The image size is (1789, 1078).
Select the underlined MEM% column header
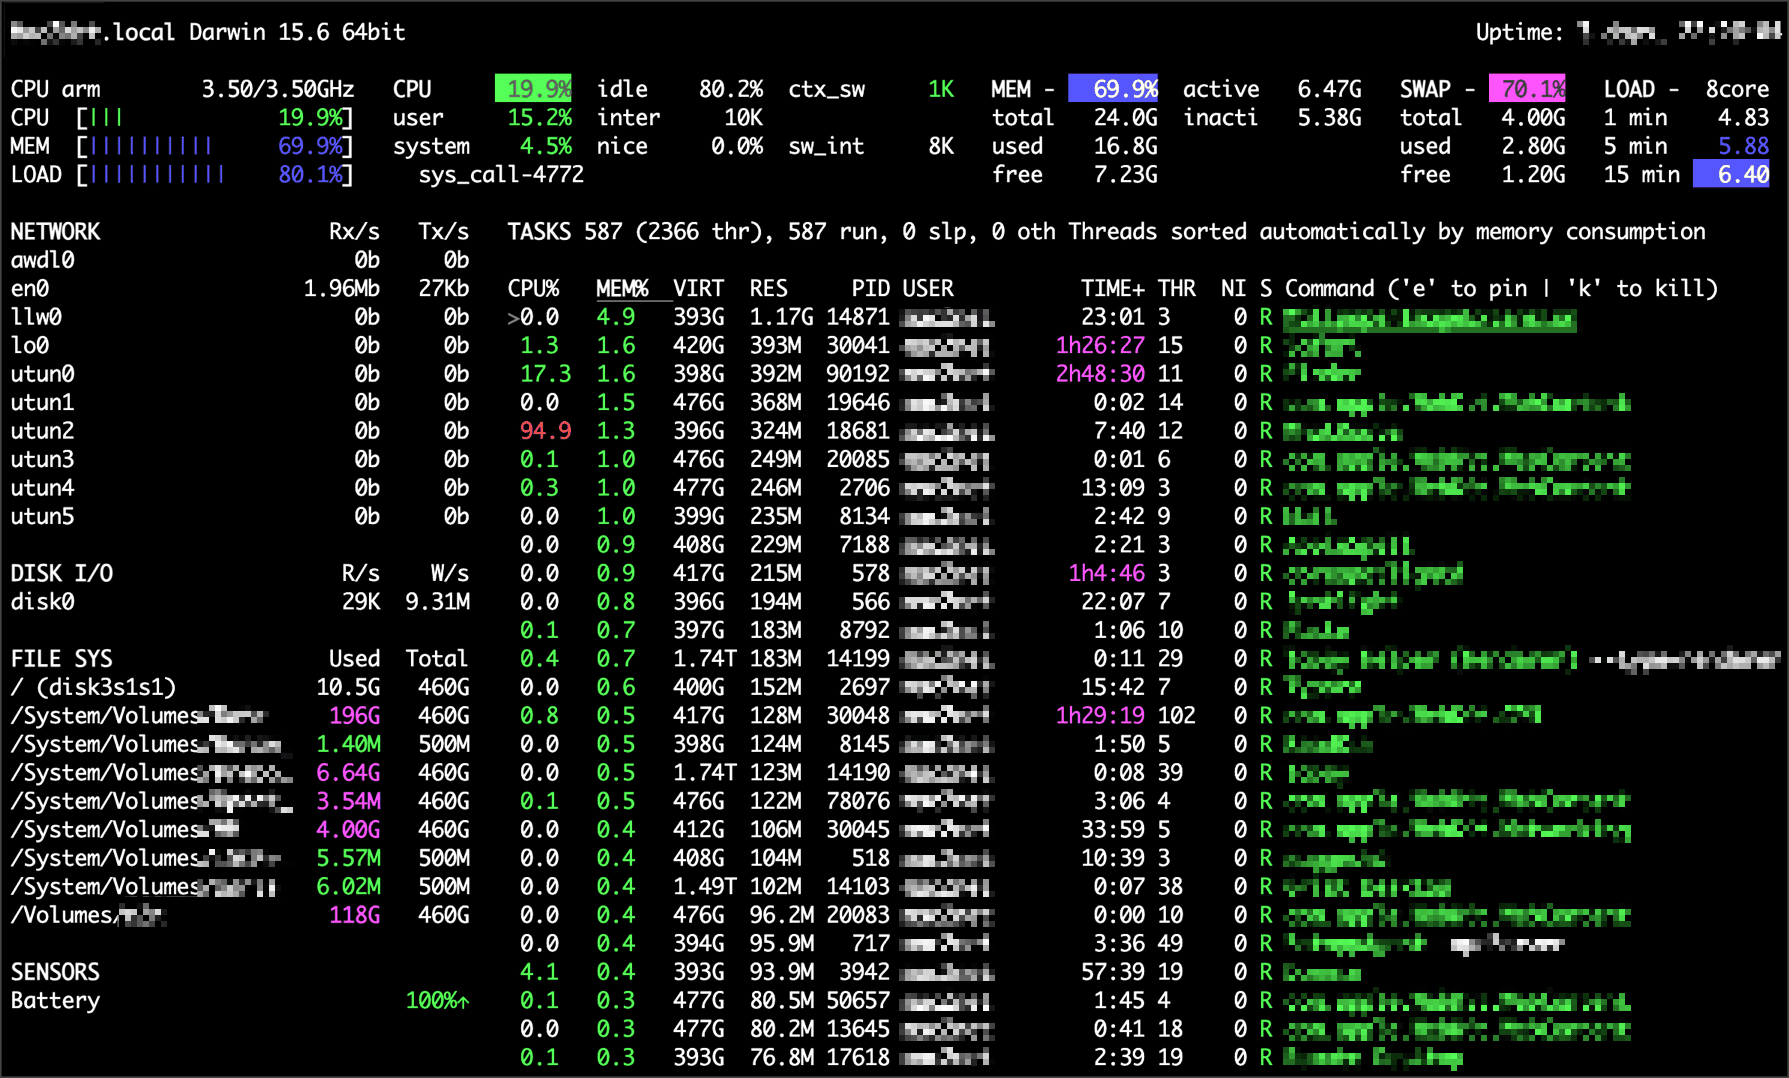622,289
